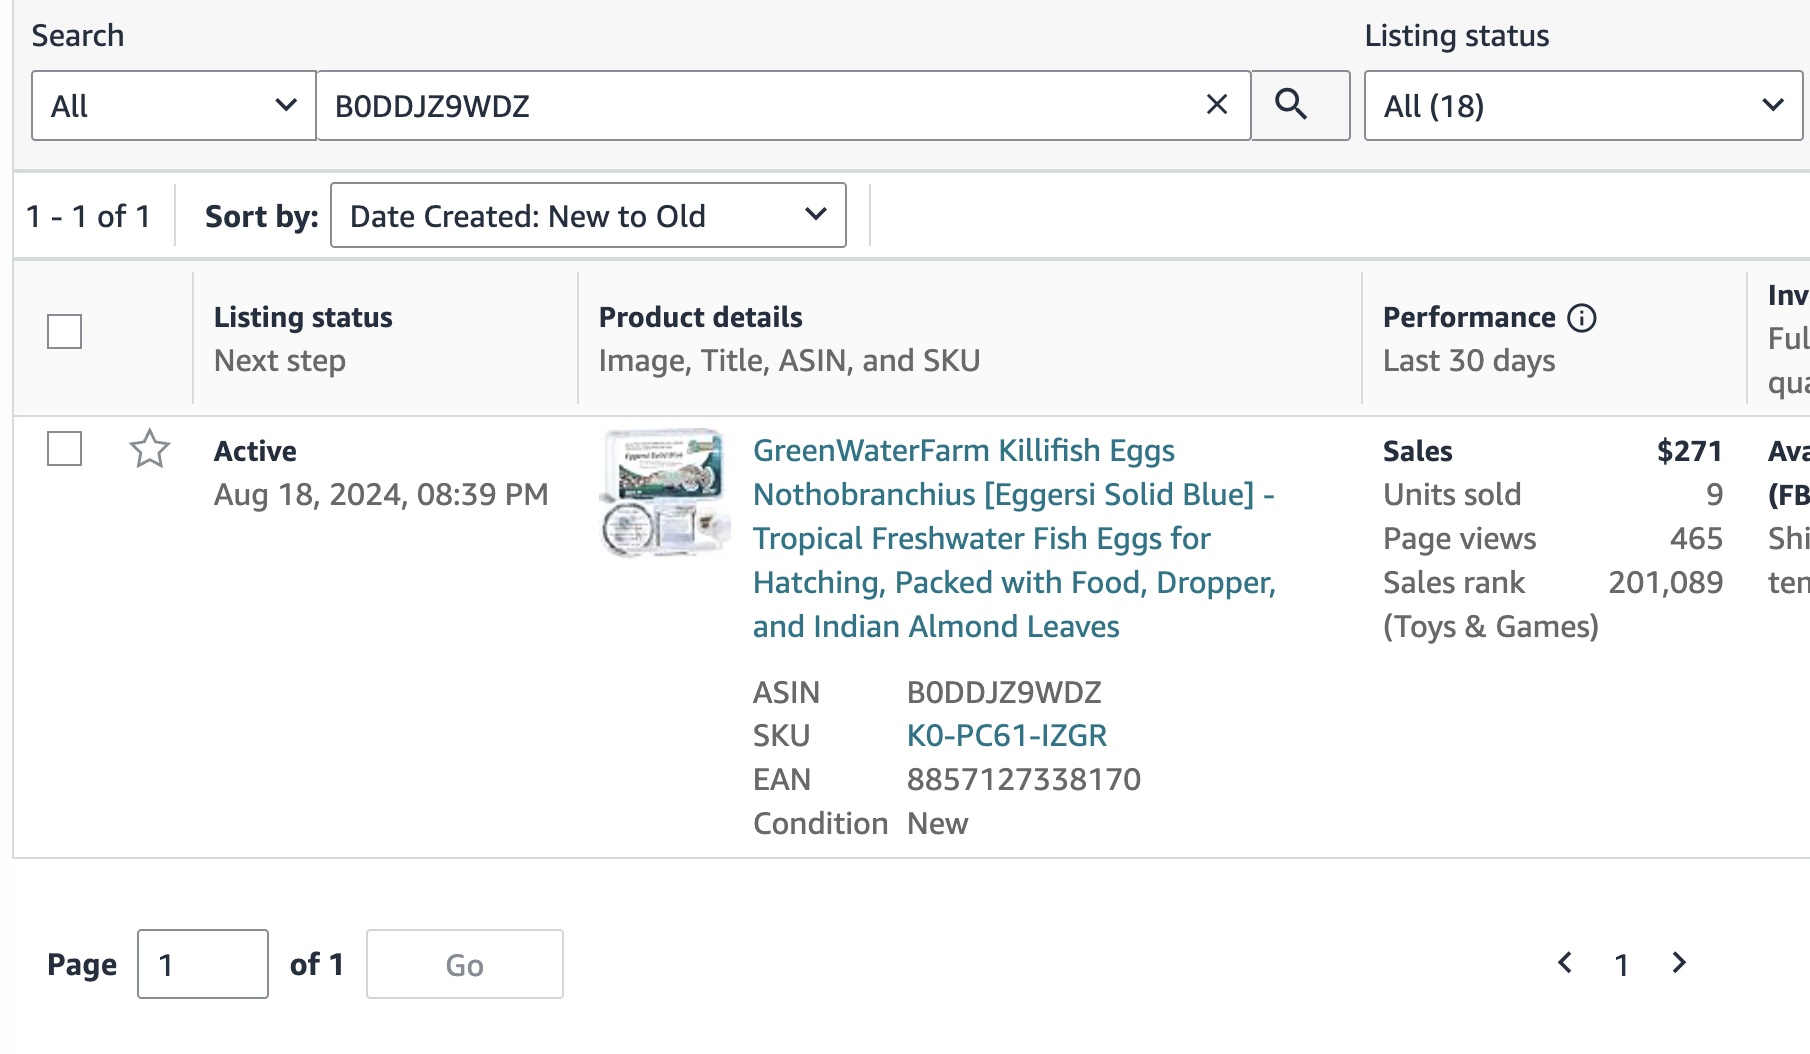This screenshot has height=1054, width=1810.
Task: Click the 'Performance' column header label
Action: tap(1469, 317)
